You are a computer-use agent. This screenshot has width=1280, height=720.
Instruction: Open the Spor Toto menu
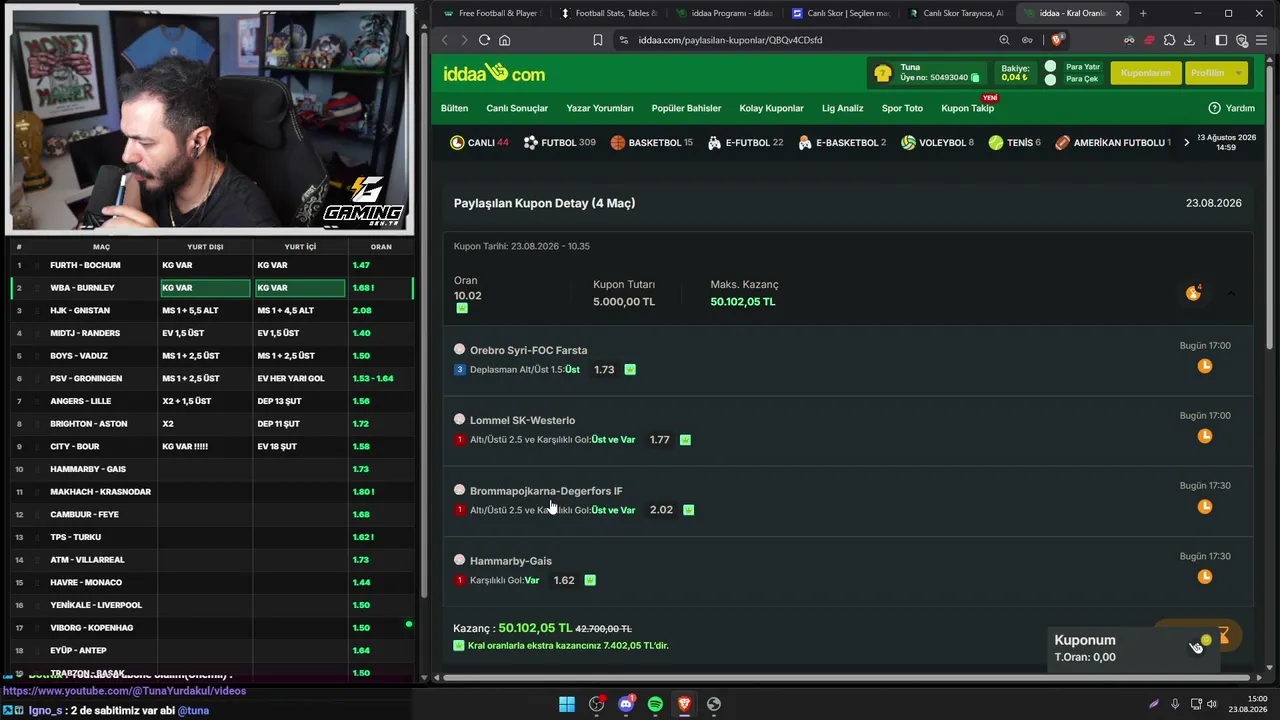coord(902,108)
